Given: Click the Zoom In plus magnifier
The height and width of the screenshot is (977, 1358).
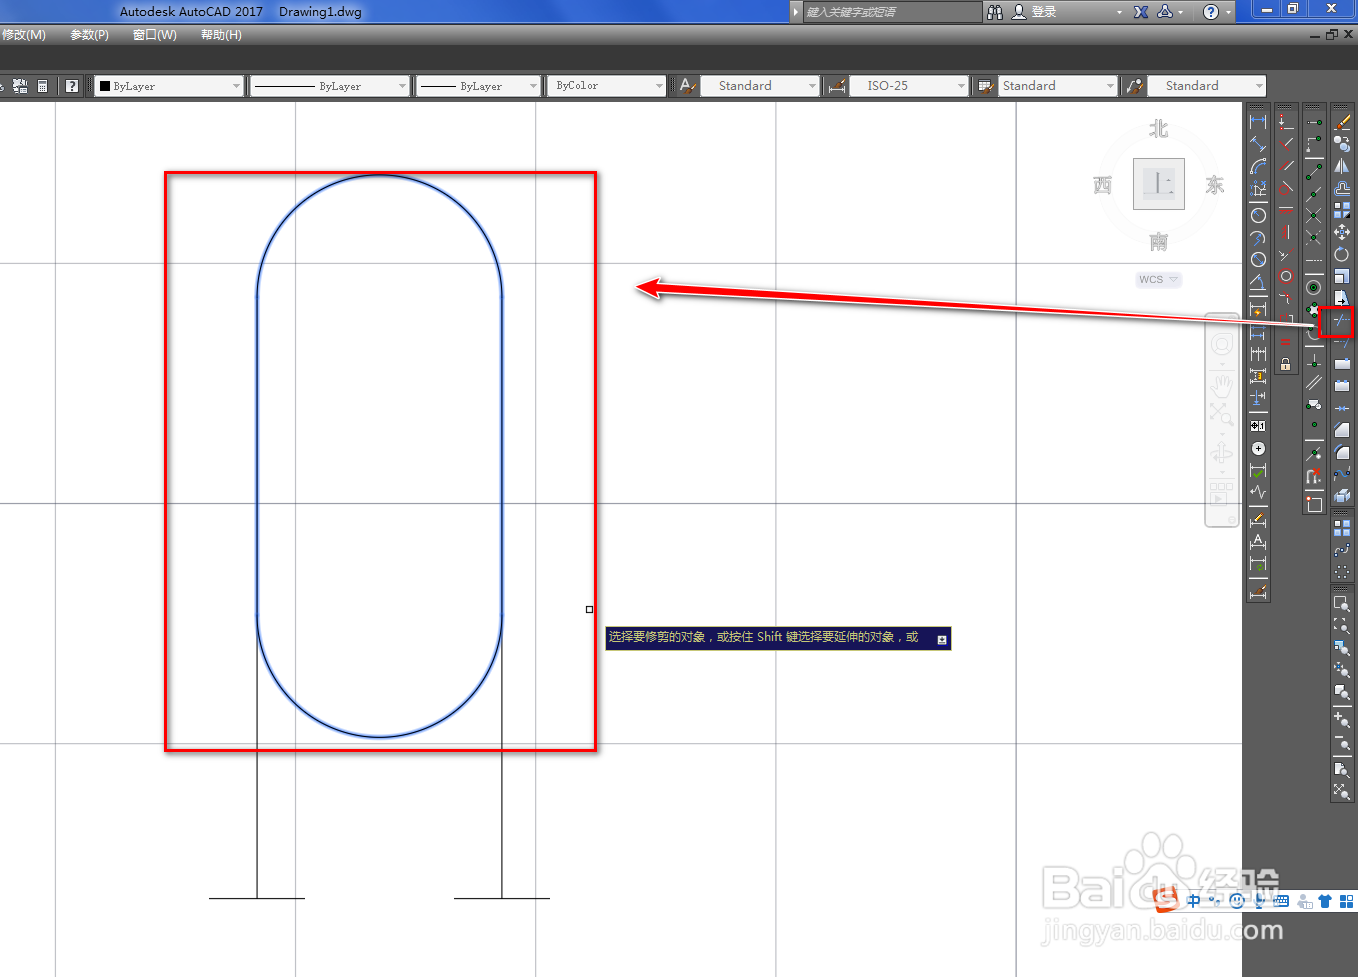Looking at the screenshot, I should click(x=1342, y=720).
